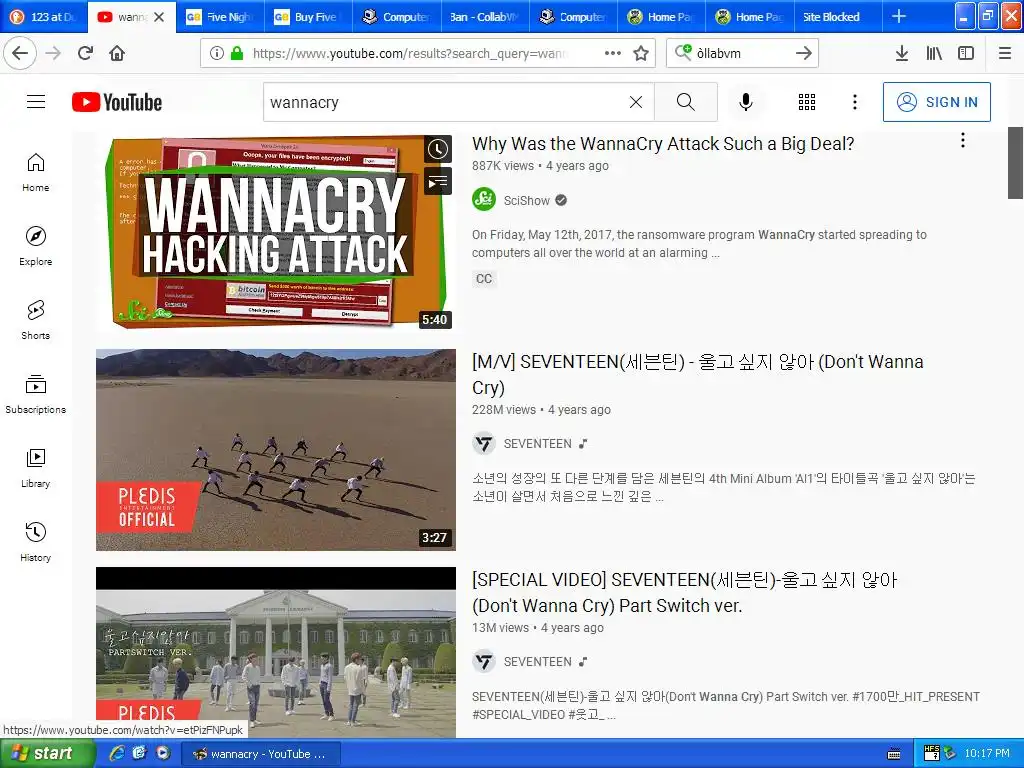Switch to the 'Buy Five' tab
This screenshot has height=768, width=1024.
click(308, 17)
